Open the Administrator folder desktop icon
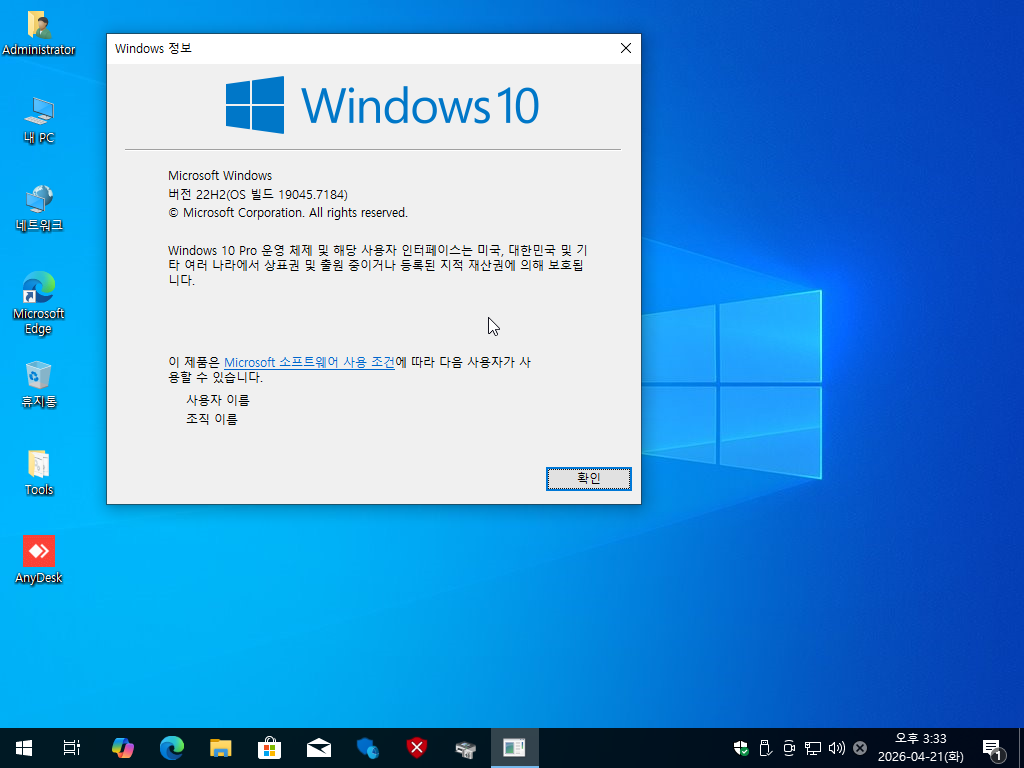The height and width of the screenshot is (768, 1024). (39, 33)
